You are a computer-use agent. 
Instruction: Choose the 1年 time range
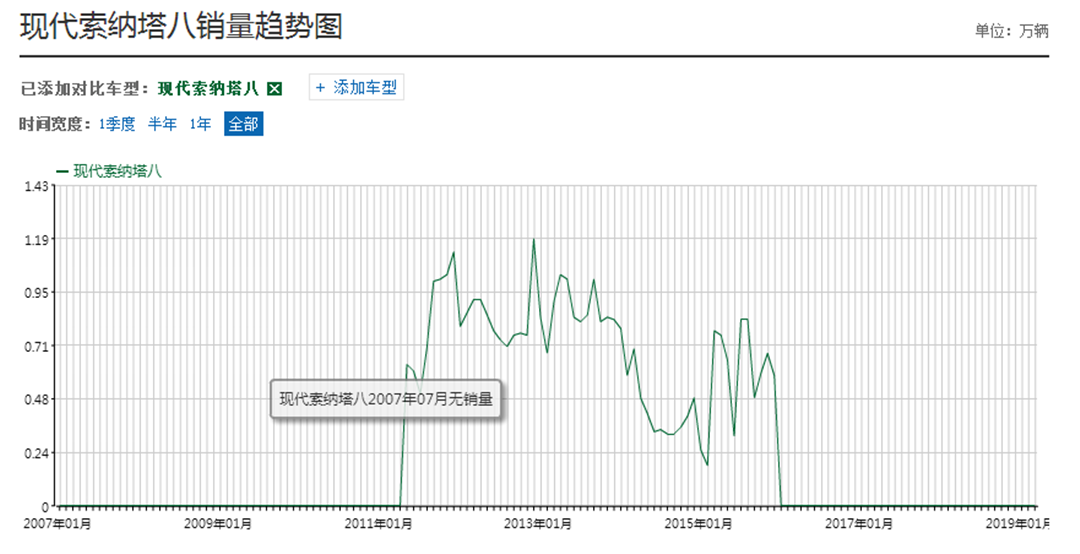200,124
